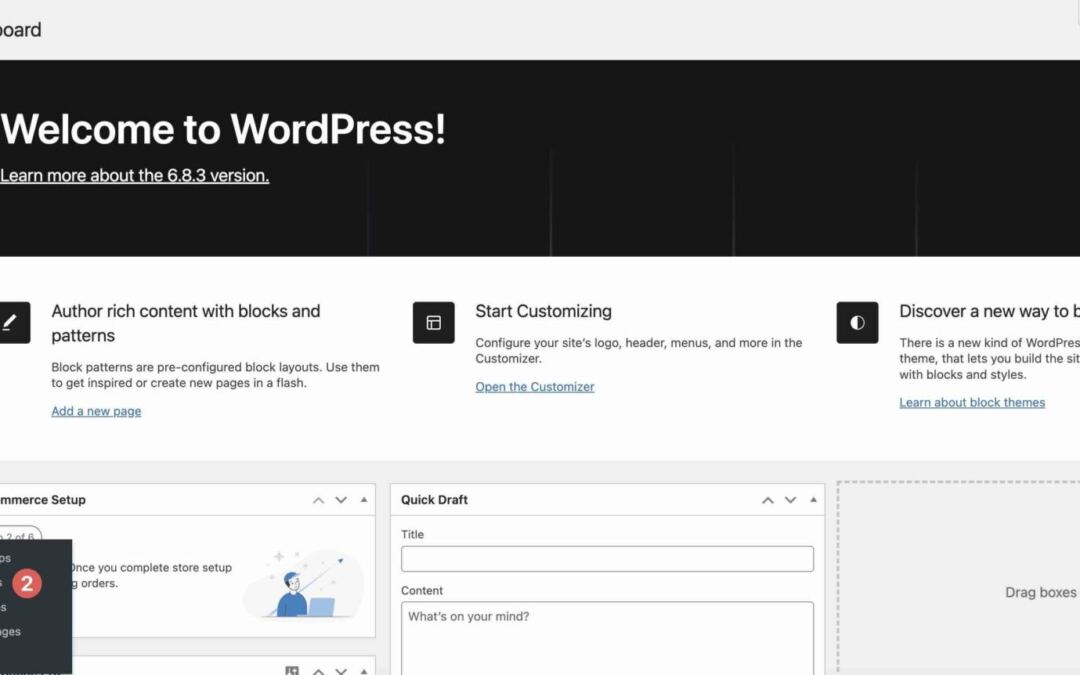Click the layout icon beside Start Customizing
This screenshot has width=1080, height=675.
click(433, 322)
